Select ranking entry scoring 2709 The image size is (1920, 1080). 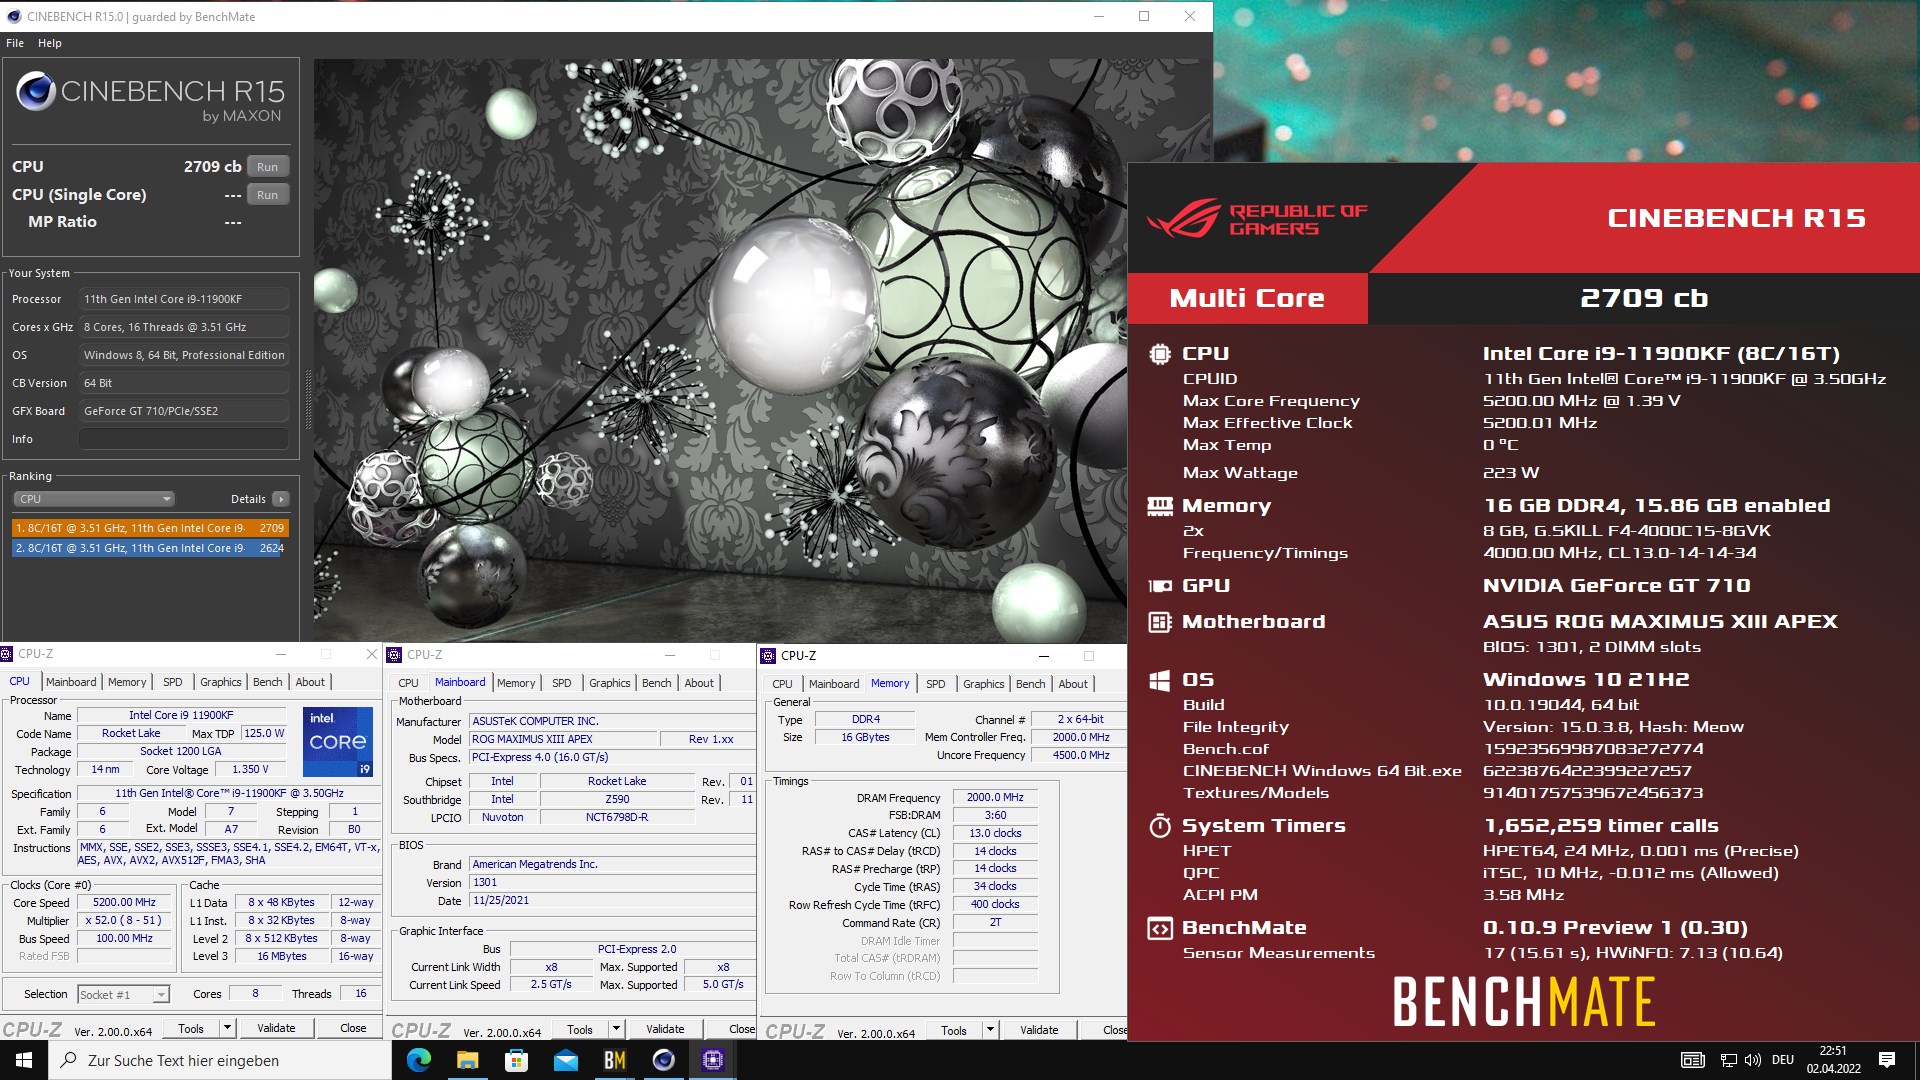[x=150, y=528]
